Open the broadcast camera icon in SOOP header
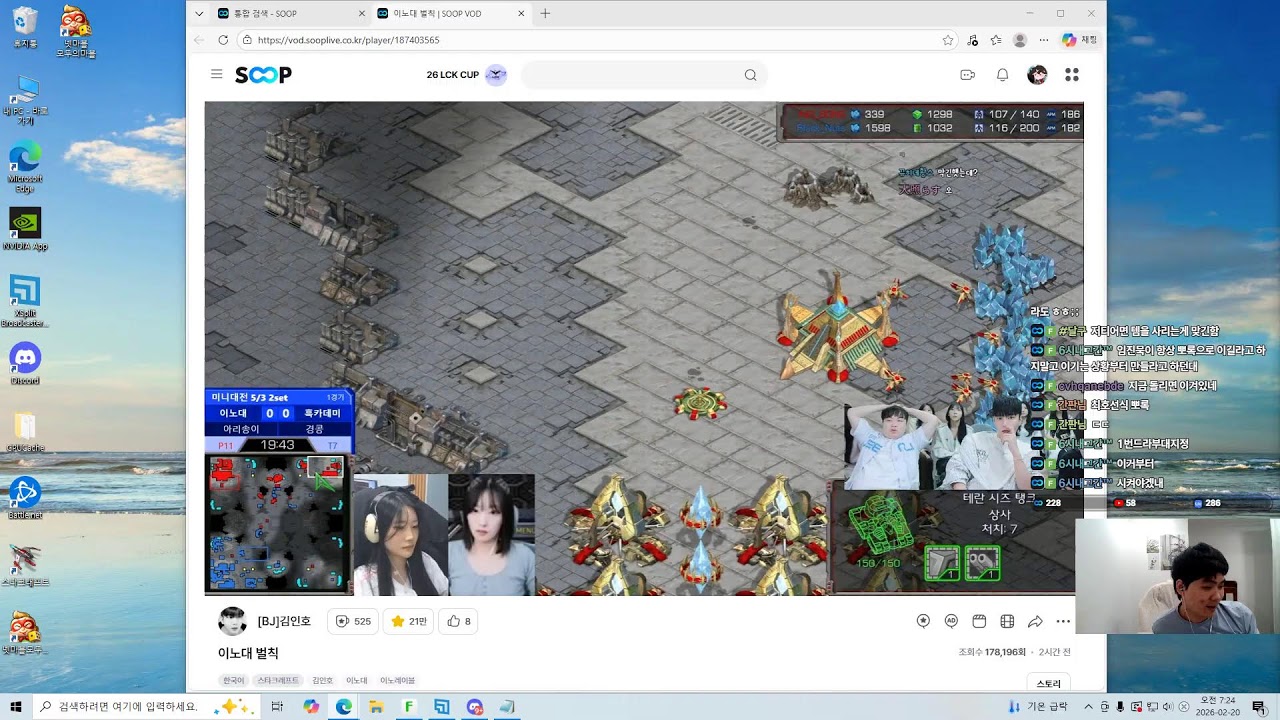 pyautogui.click(x=967, y=75)
